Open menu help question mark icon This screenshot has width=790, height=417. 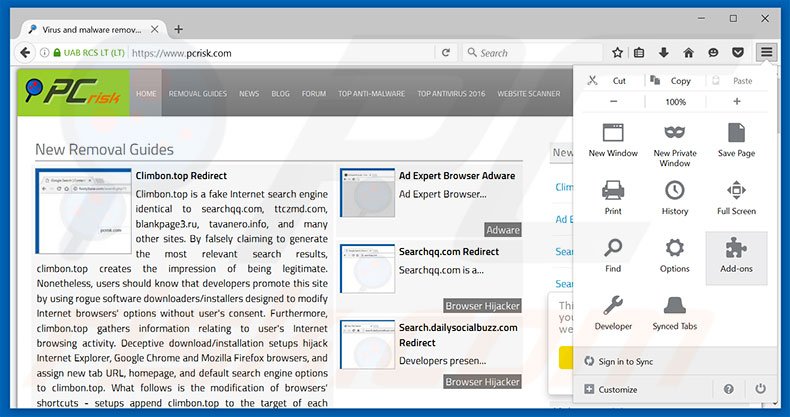[x=729, y=389]
